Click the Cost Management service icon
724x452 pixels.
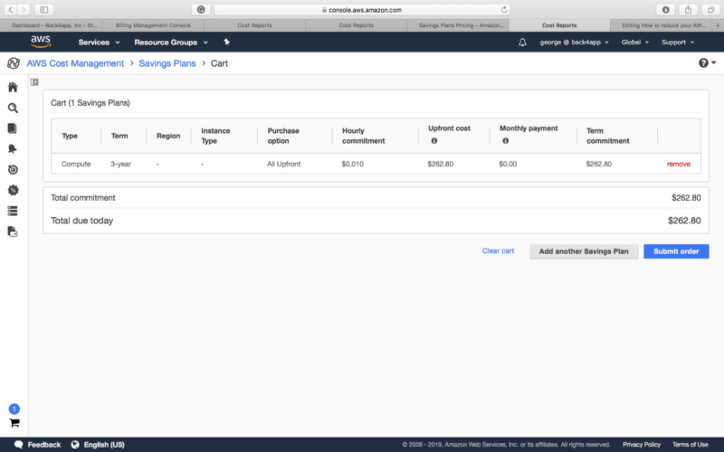point(13,63)
